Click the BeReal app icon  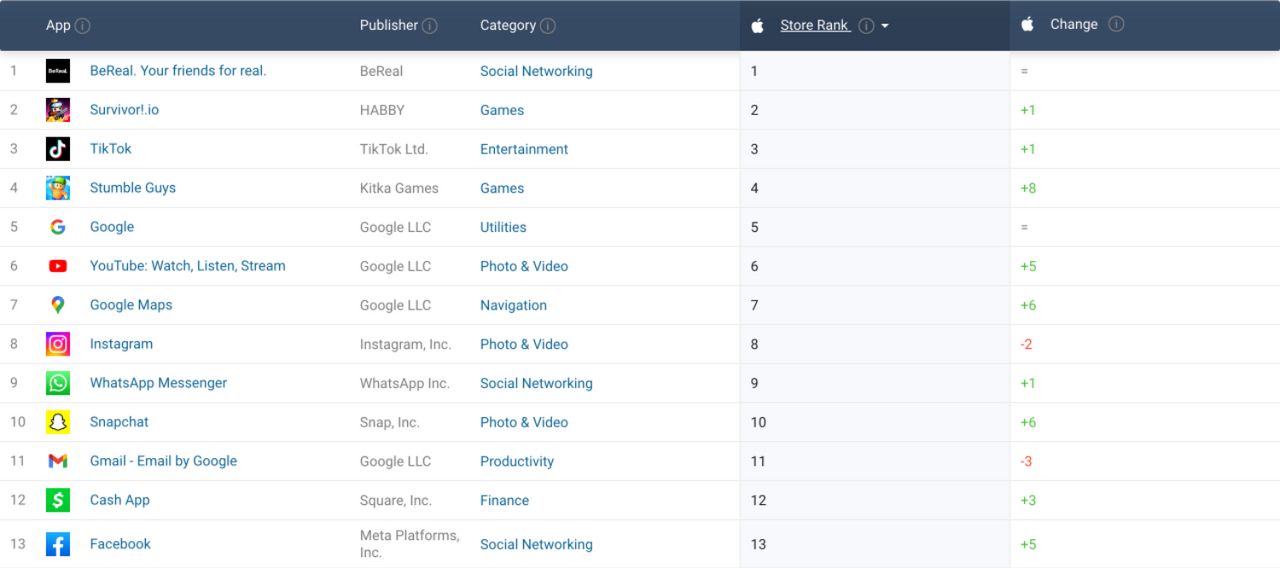58,71
